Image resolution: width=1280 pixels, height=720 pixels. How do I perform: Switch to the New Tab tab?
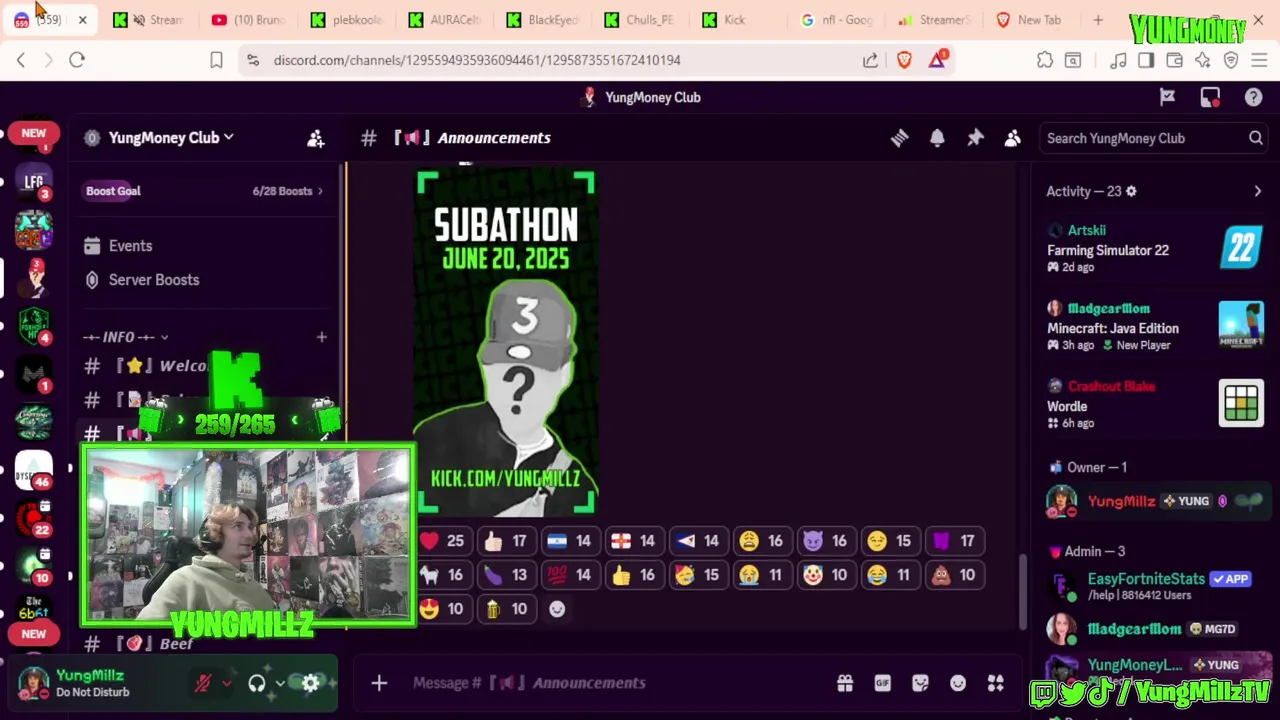[1034, 20]
